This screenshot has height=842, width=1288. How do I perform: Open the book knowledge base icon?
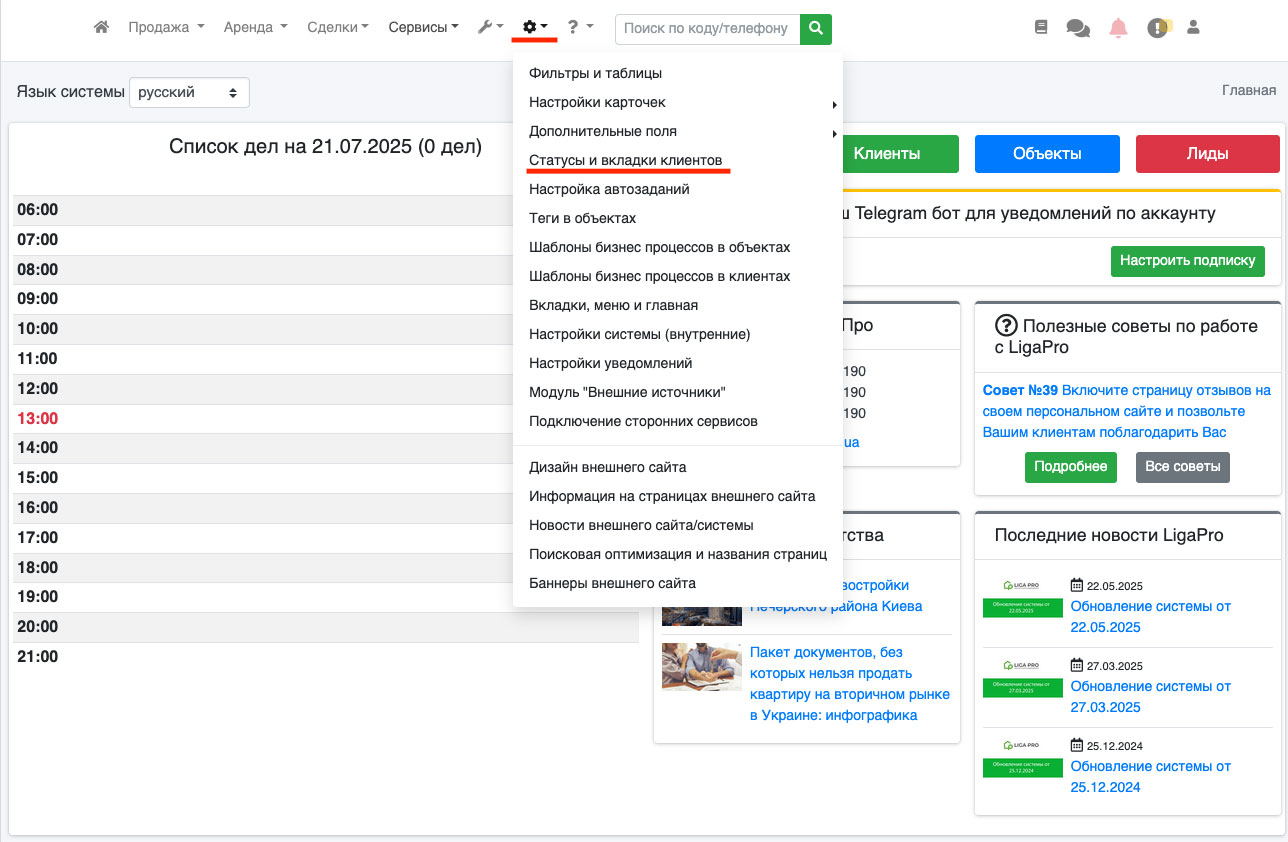pos(1041,28)
